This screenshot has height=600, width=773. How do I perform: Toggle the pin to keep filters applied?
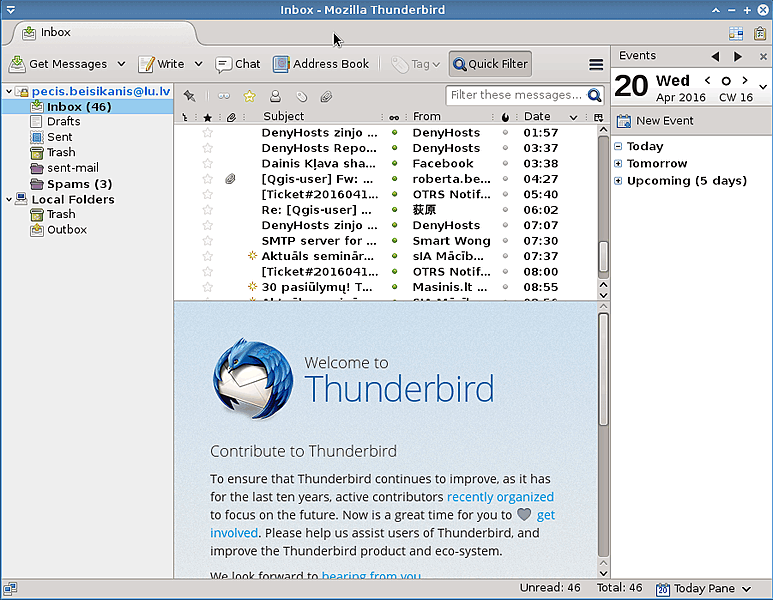click(189, 96)
